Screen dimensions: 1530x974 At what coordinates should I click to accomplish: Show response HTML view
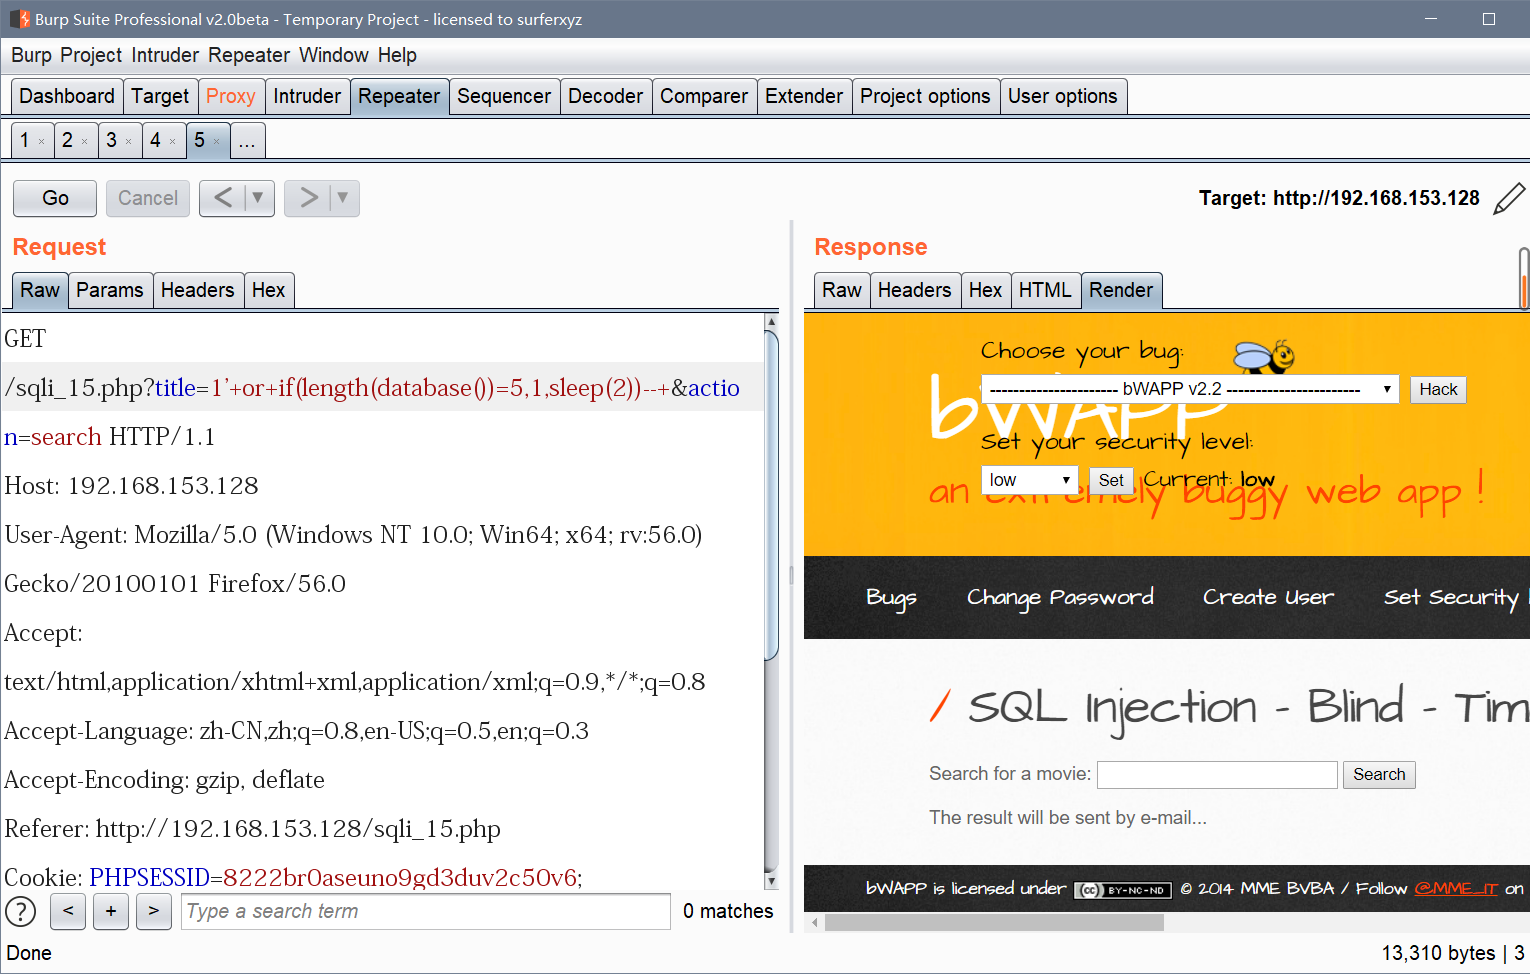point(1045,290)
